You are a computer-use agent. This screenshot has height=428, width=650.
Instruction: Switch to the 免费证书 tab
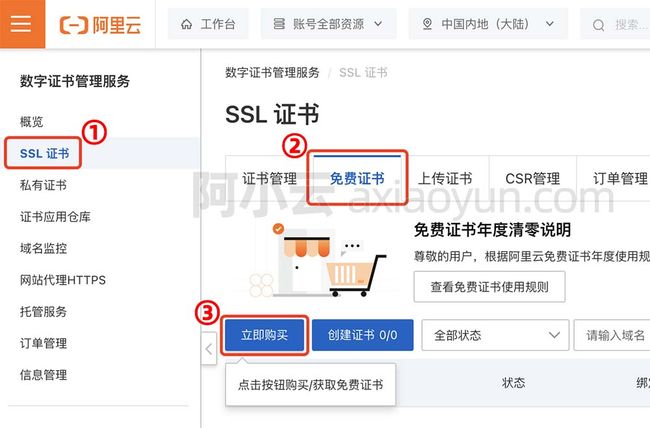[357, 178]
